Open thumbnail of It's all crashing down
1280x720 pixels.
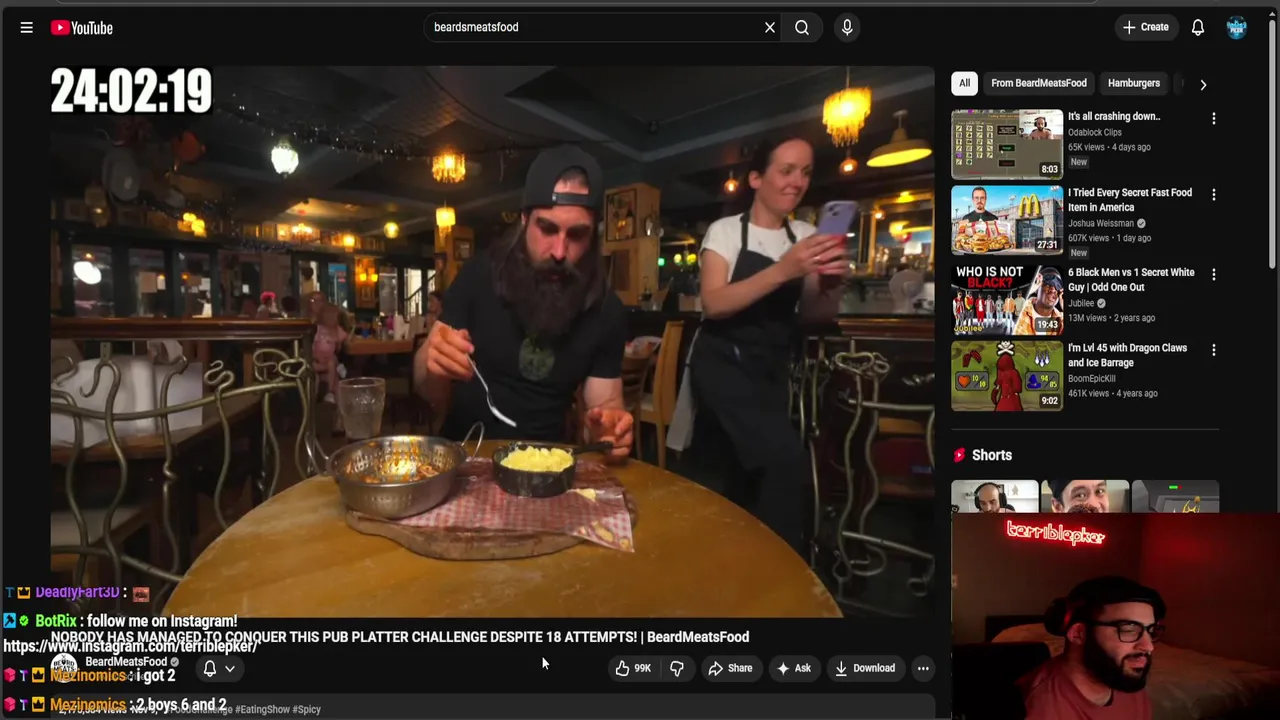pyautogui.click(x=1006, y=144)
